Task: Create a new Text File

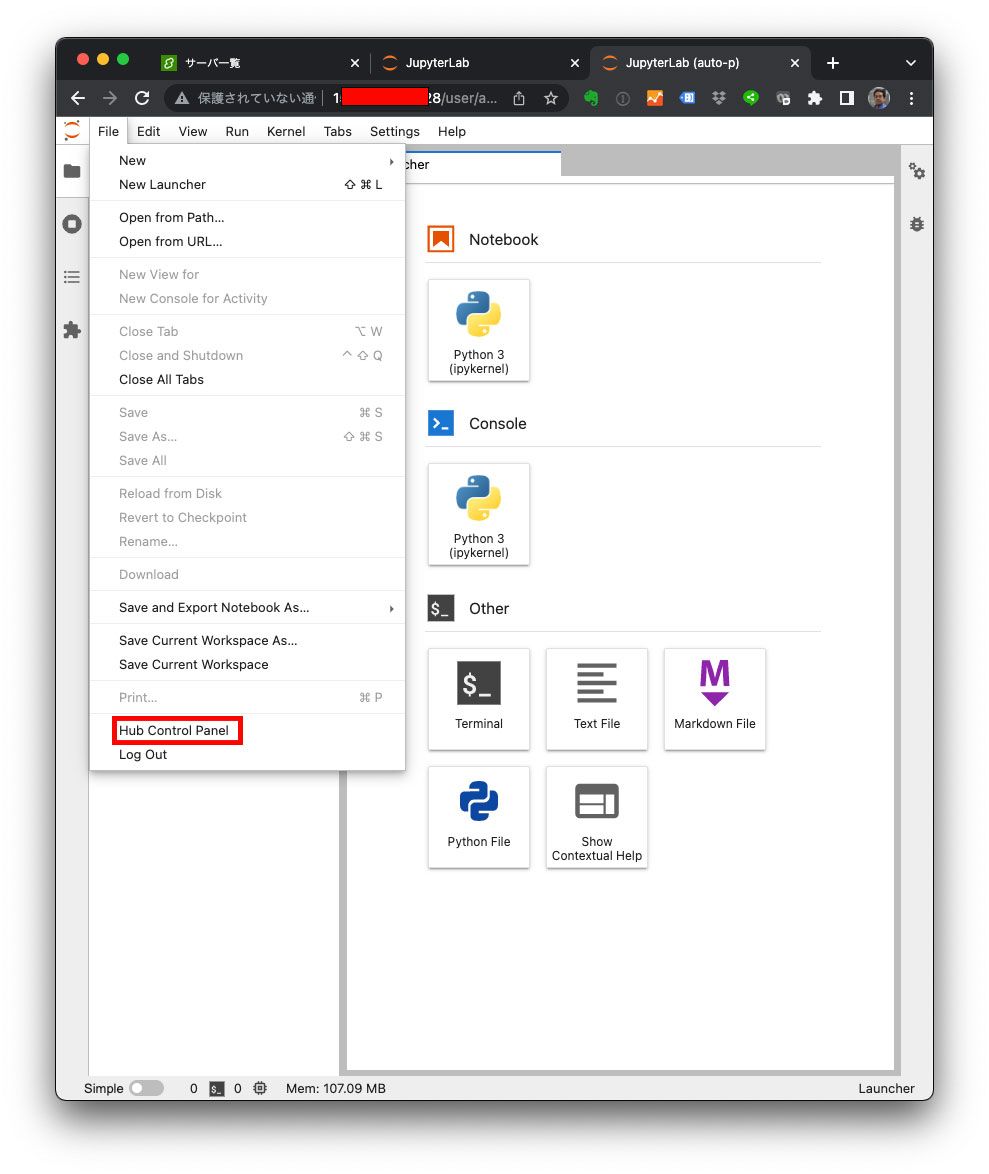Action: (x=597, y=699)
